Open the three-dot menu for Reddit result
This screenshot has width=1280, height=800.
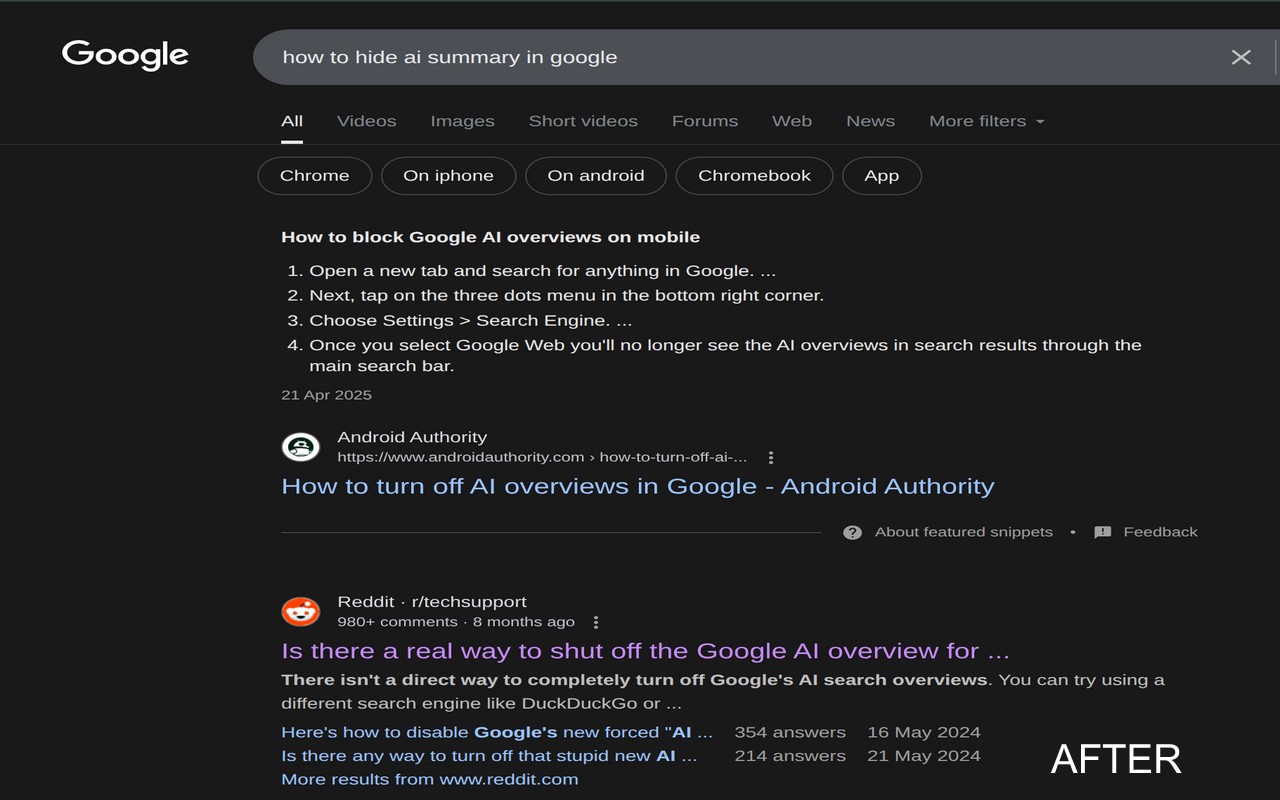tap(596, 622)
